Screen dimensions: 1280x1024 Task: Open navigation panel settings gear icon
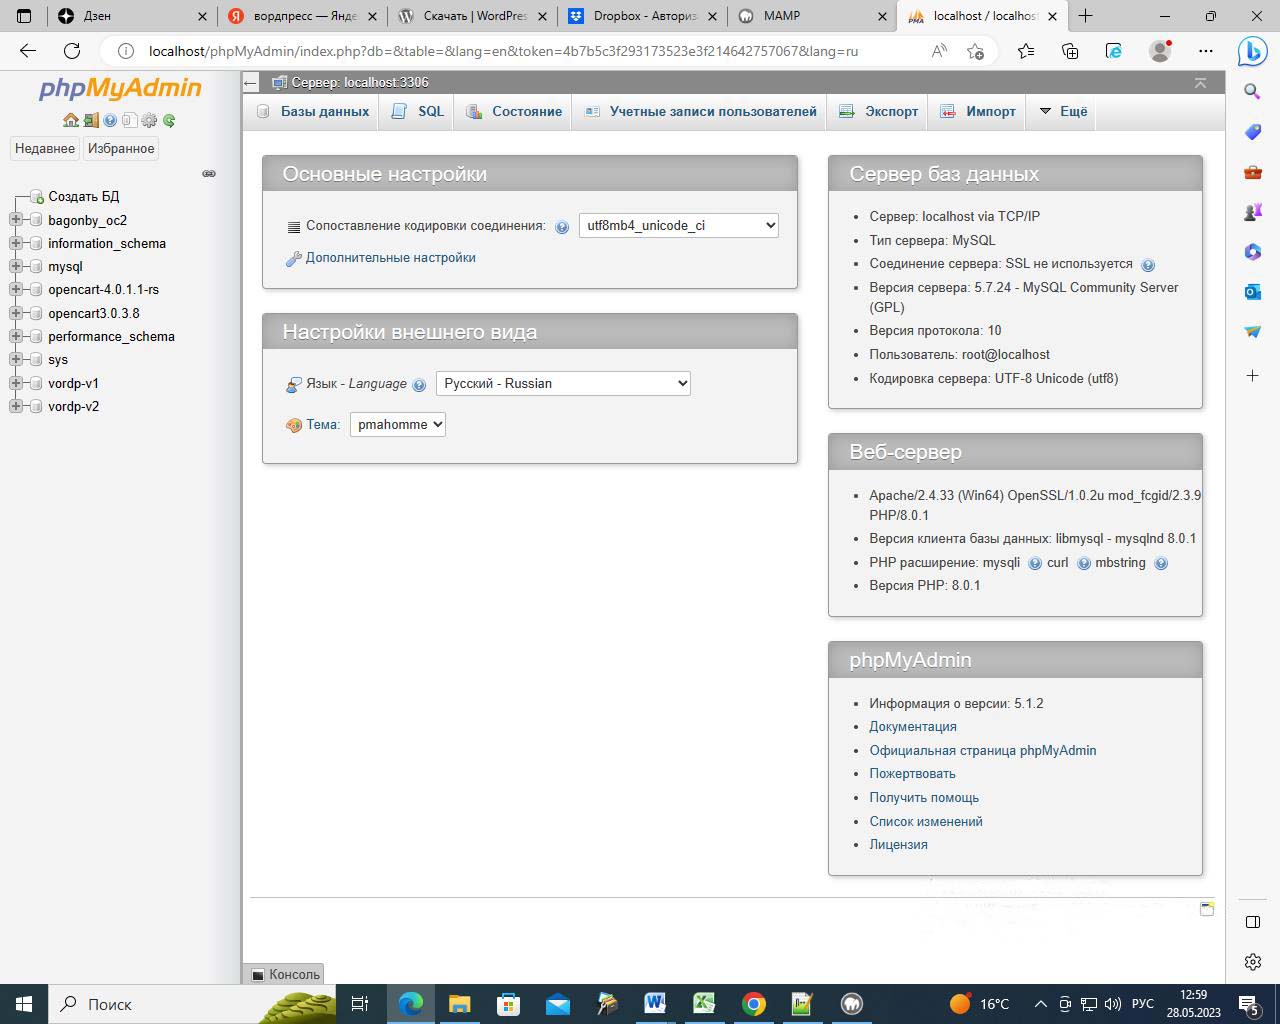pyautogui.click(x=149, y=120)
